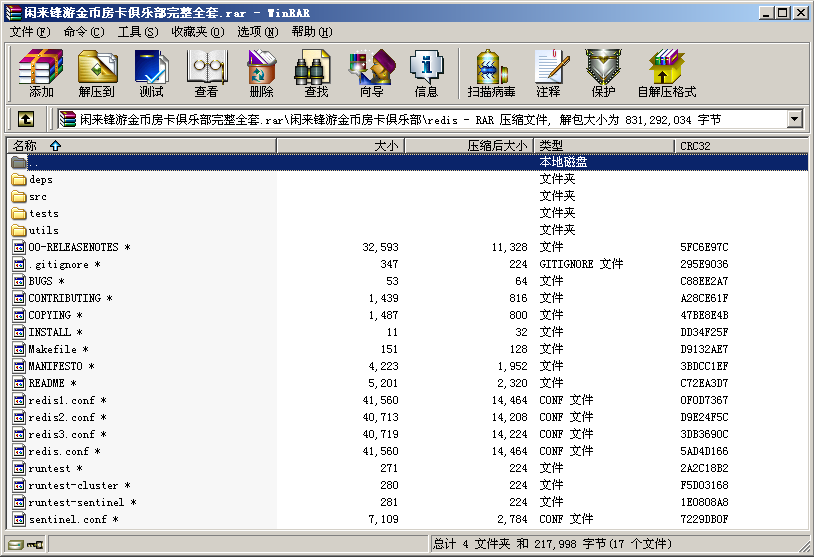The height and width of the screenshot is (557, 814).
Task: Create self-extracting archive (自解压格式) icon
Action: pos(666,73)
